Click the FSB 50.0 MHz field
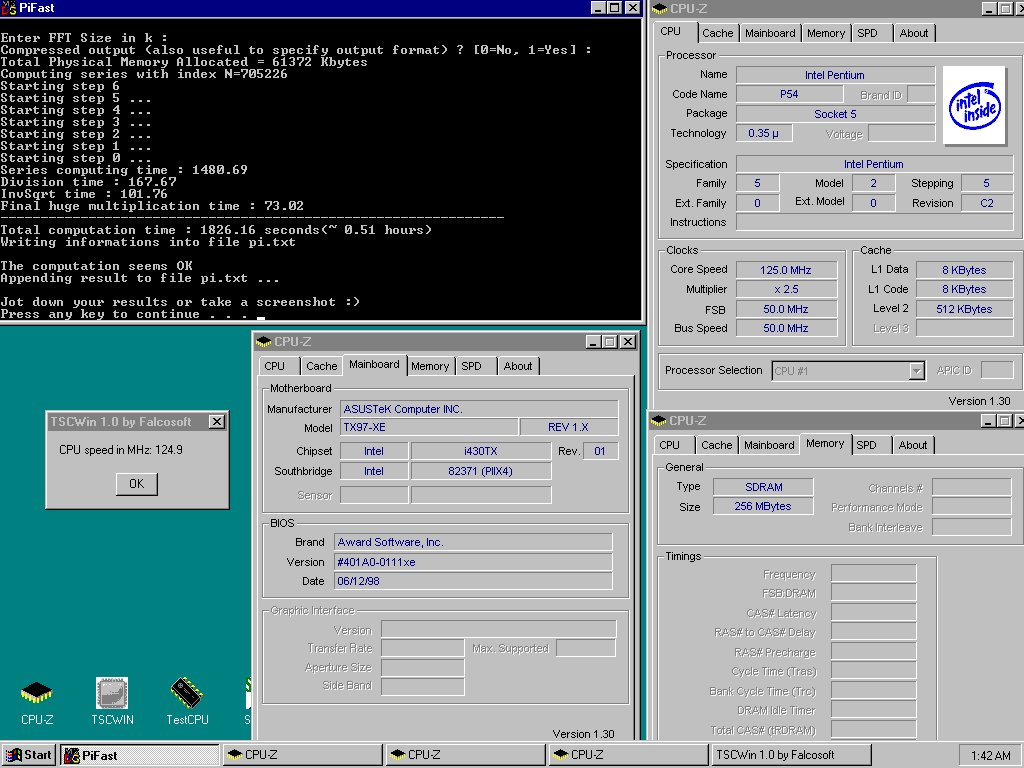Screen dimensions: 1024x768 coord(786,310)
